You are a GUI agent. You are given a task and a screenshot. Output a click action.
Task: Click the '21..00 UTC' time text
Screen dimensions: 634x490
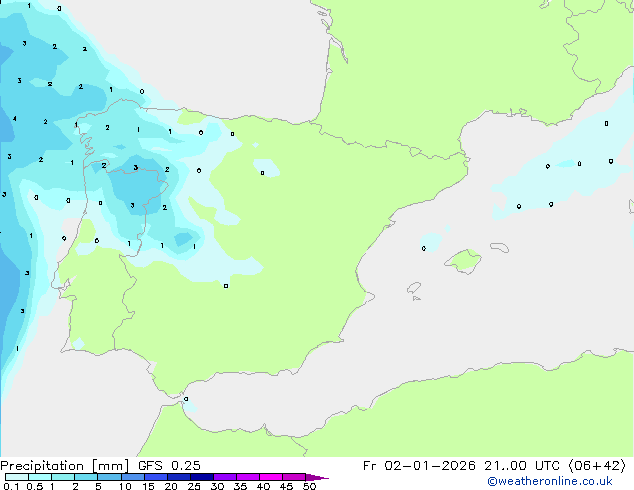click(x=522, y=466)
